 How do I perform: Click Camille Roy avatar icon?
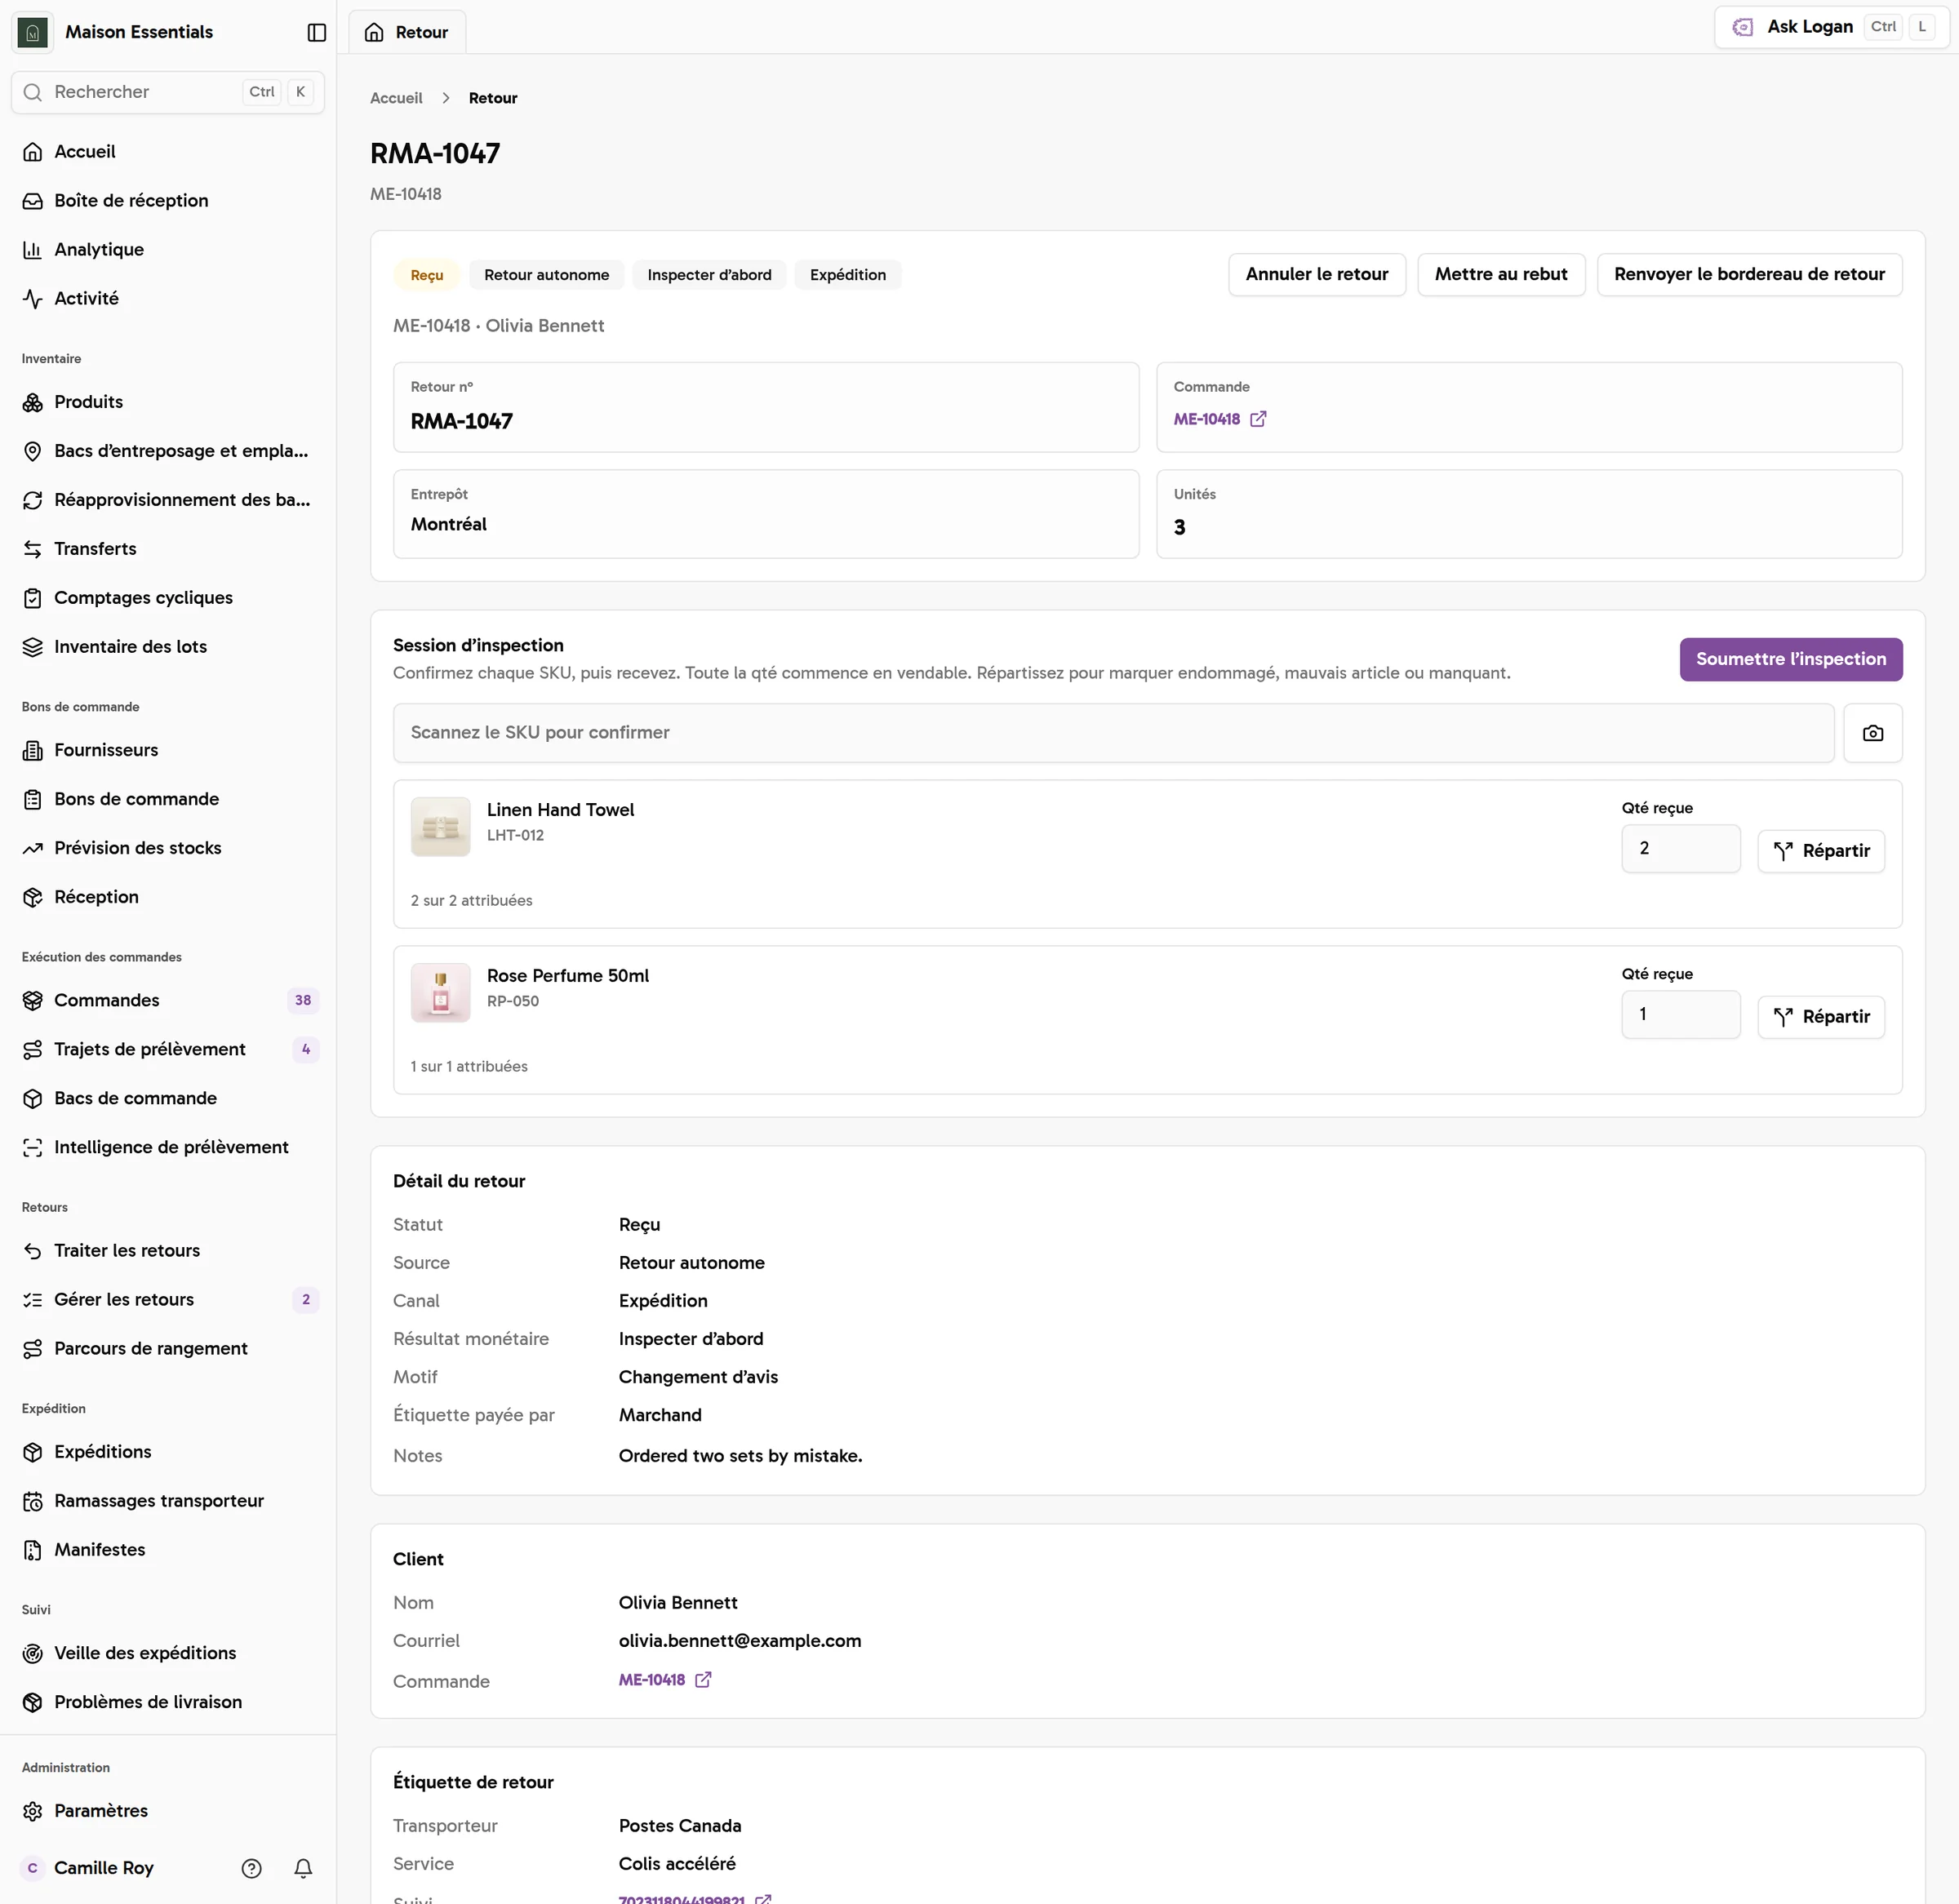point(33,1868)
